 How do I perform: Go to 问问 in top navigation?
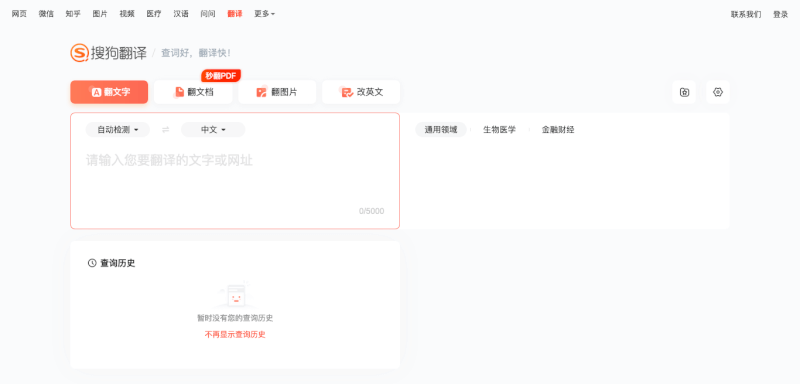208,14
